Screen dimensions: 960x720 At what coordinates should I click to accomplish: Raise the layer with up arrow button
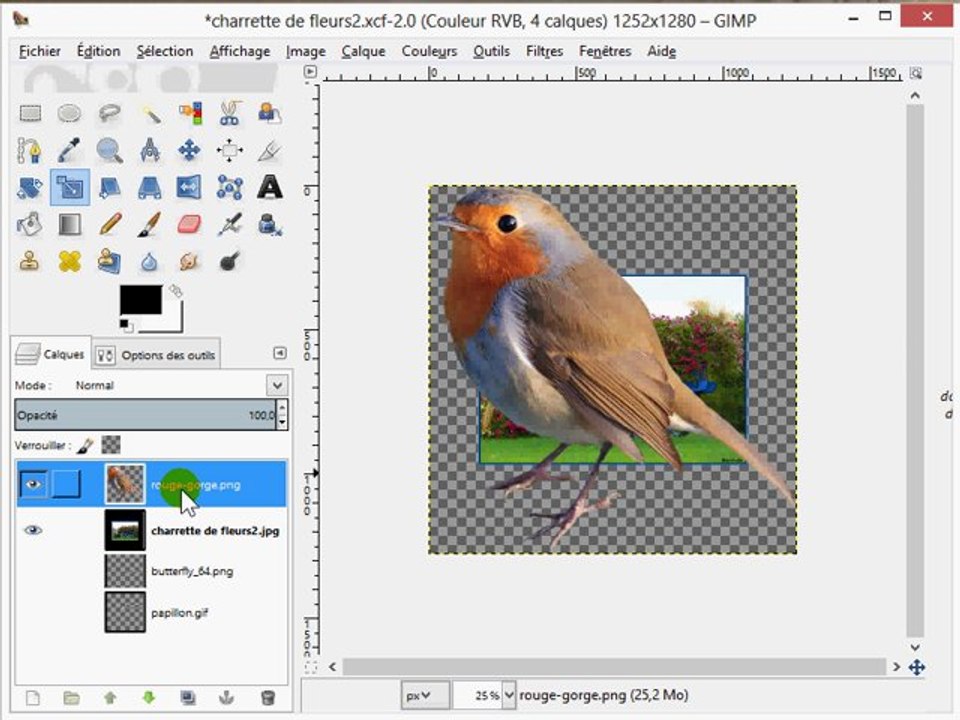point(110,698)
